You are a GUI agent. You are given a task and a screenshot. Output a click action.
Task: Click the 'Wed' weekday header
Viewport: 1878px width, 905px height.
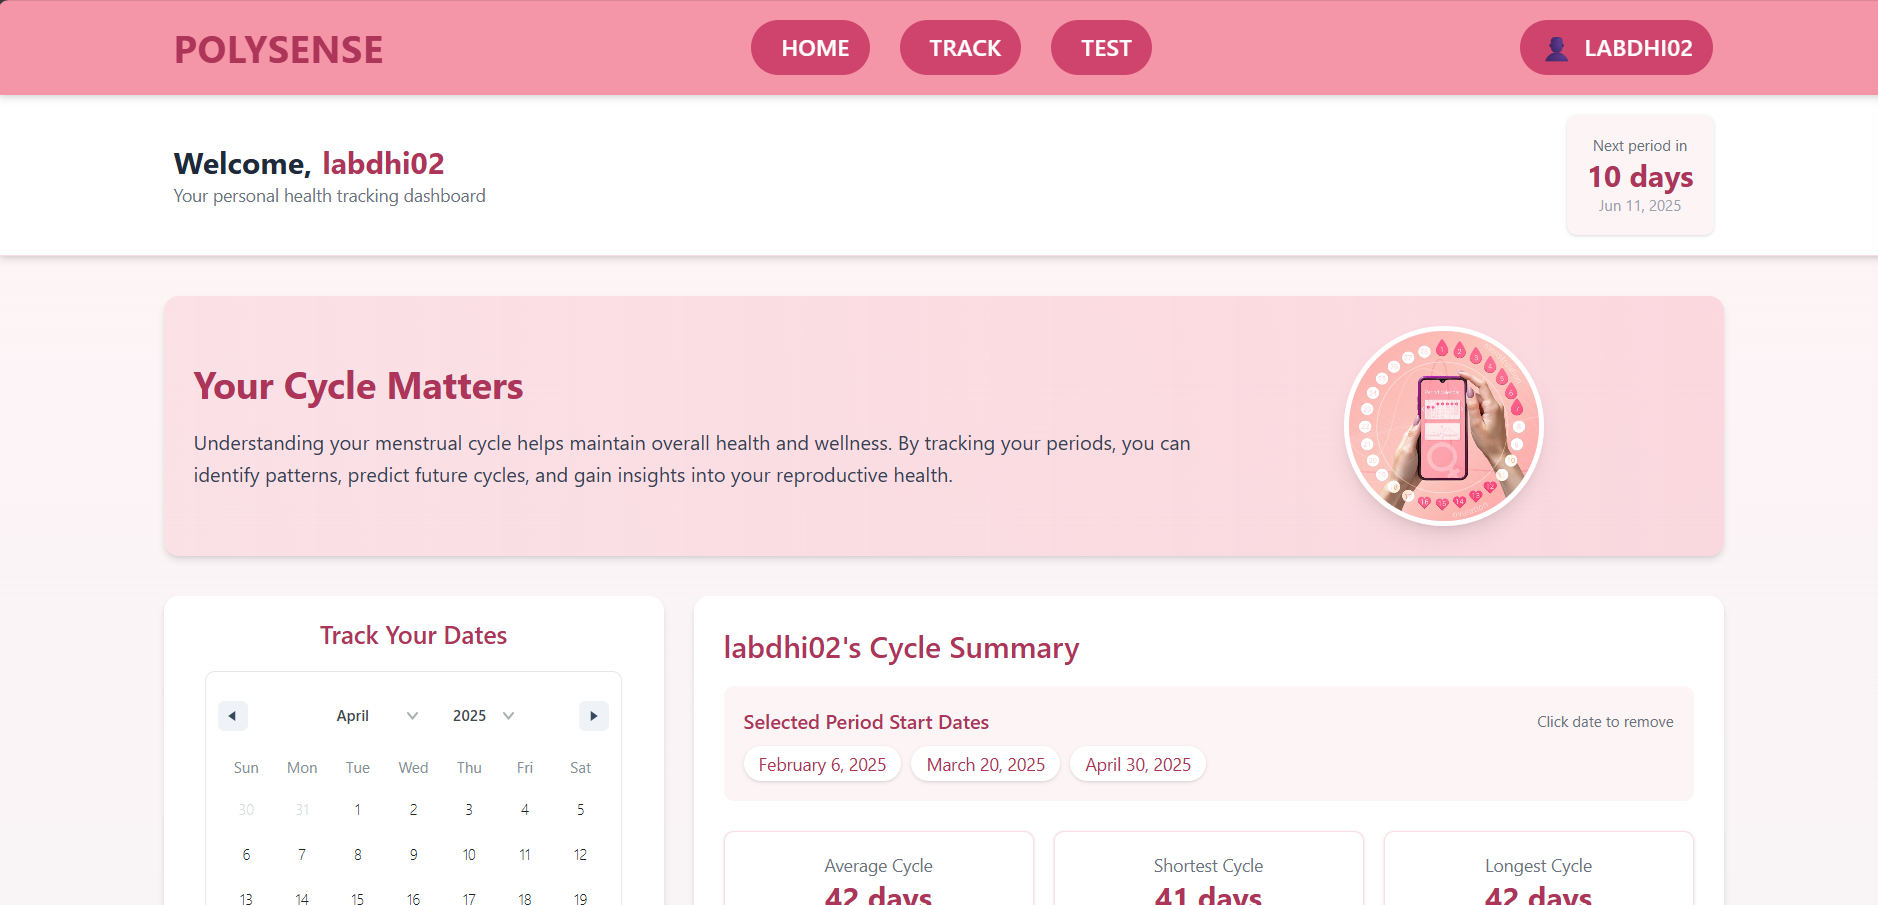(x=413, y=768)
